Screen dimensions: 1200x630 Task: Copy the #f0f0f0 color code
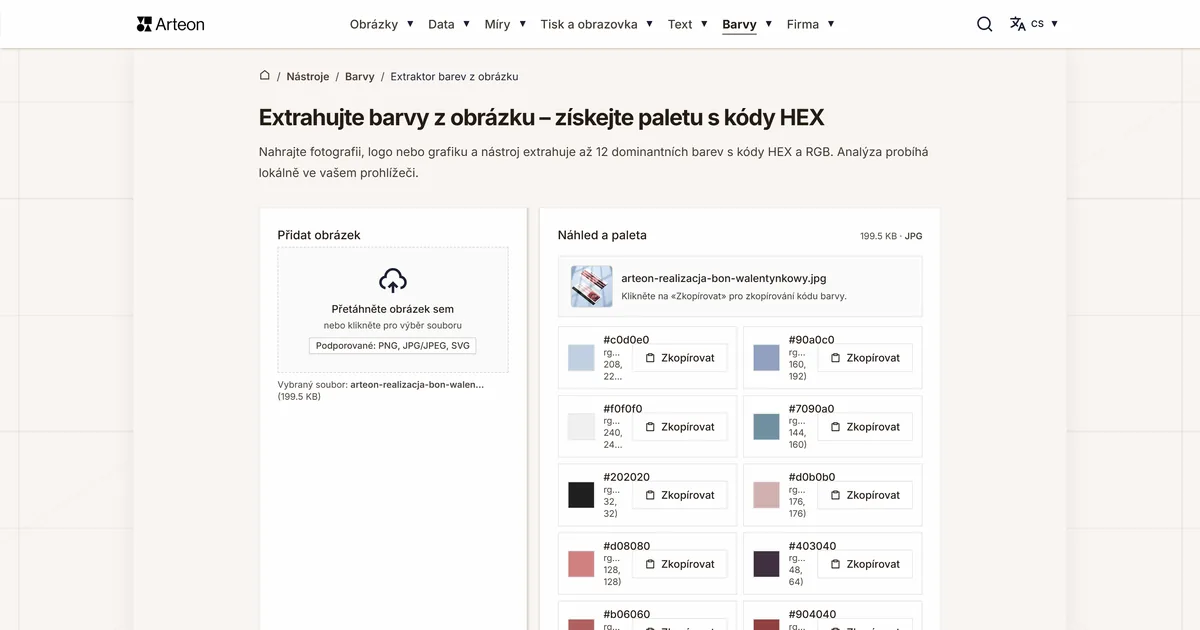tap(680, 427)
